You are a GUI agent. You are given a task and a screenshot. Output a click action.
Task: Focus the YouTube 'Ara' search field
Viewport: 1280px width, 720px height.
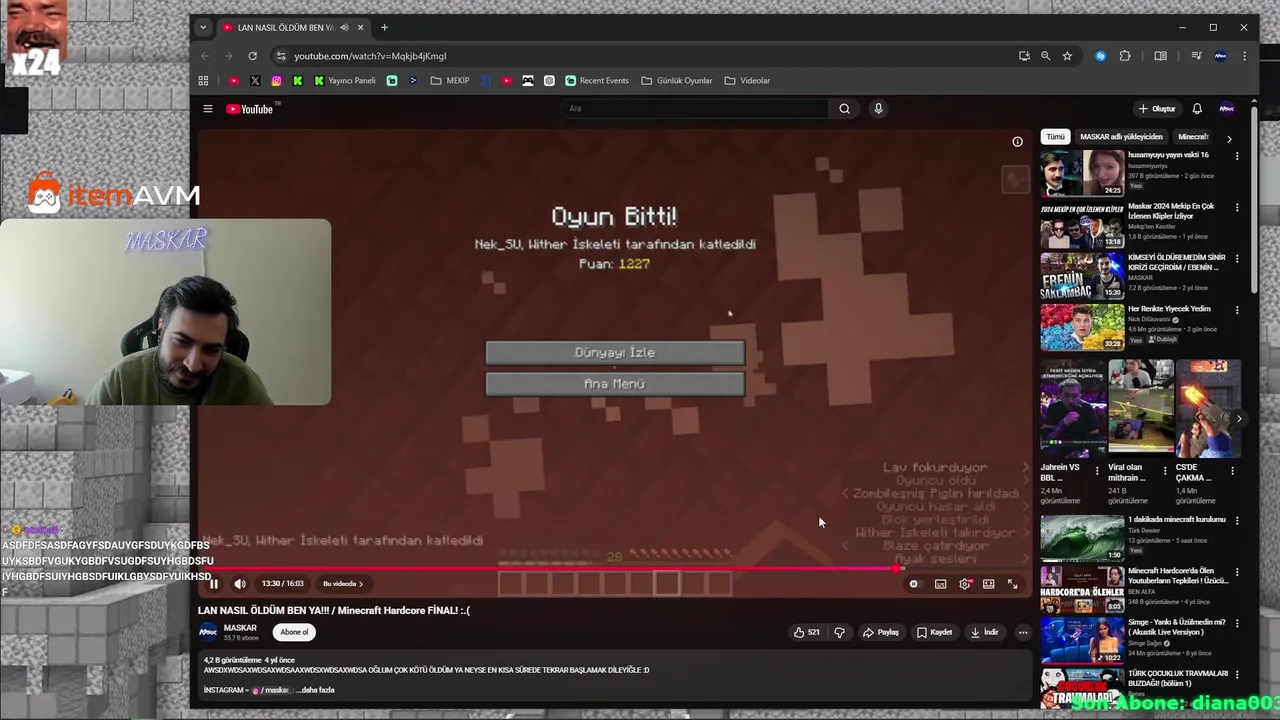pyautogui.click(x=694, y=109)
